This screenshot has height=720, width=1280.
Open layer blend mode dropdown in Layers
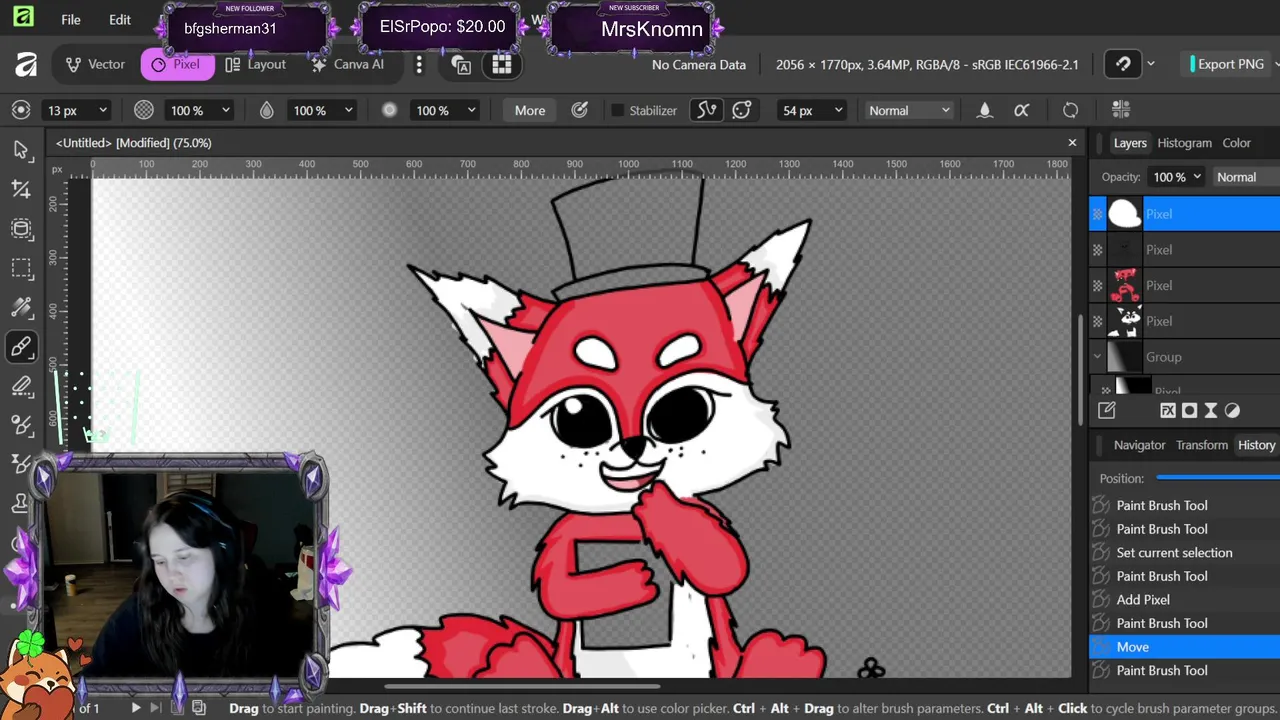tap(1245, 177)
